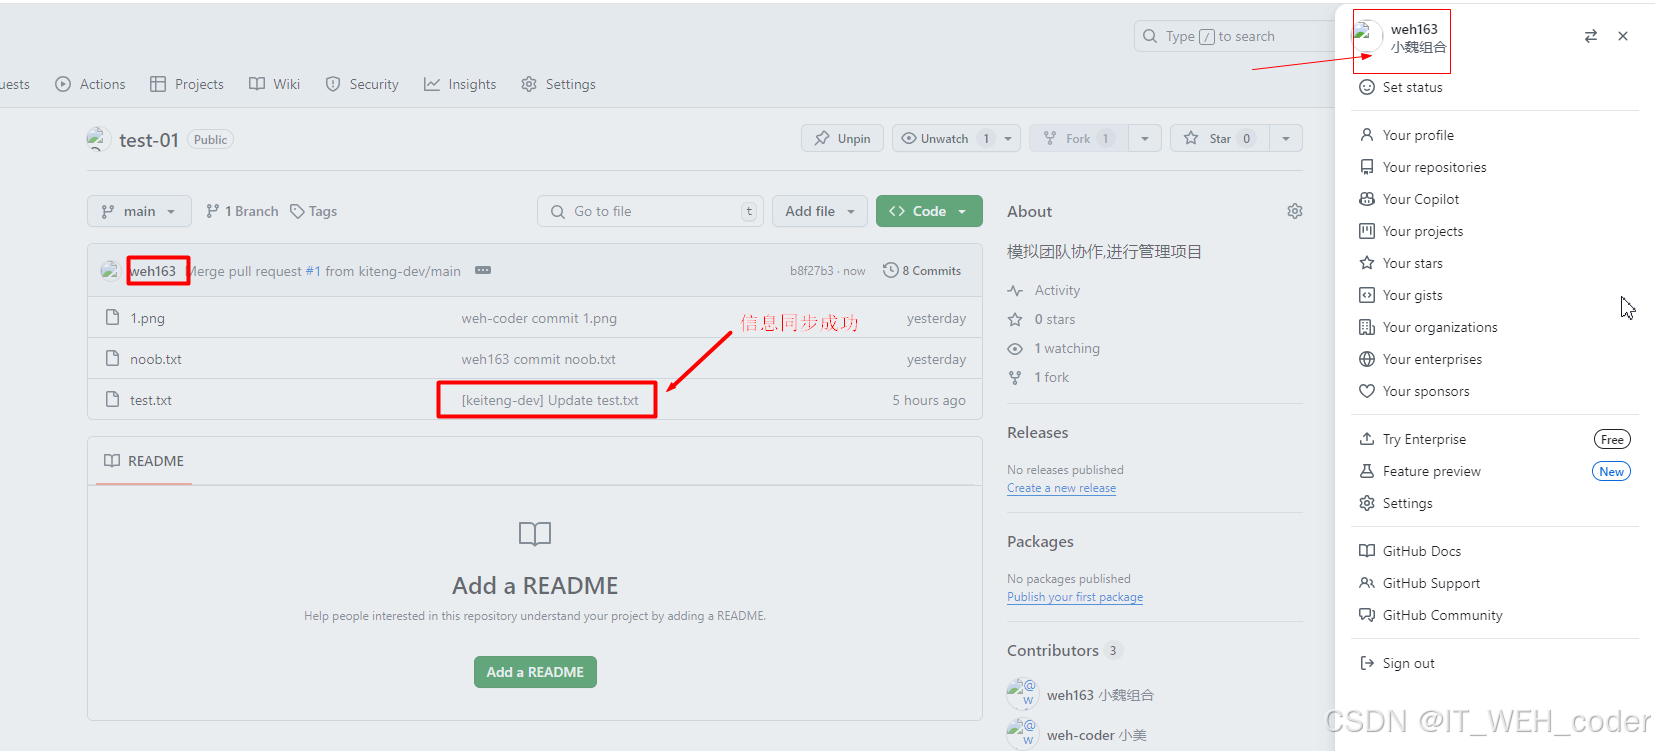Open commit '[keiteng-dev] Update test.txt'
Screen dimensions: 1655x751
(x=550, y=400)
